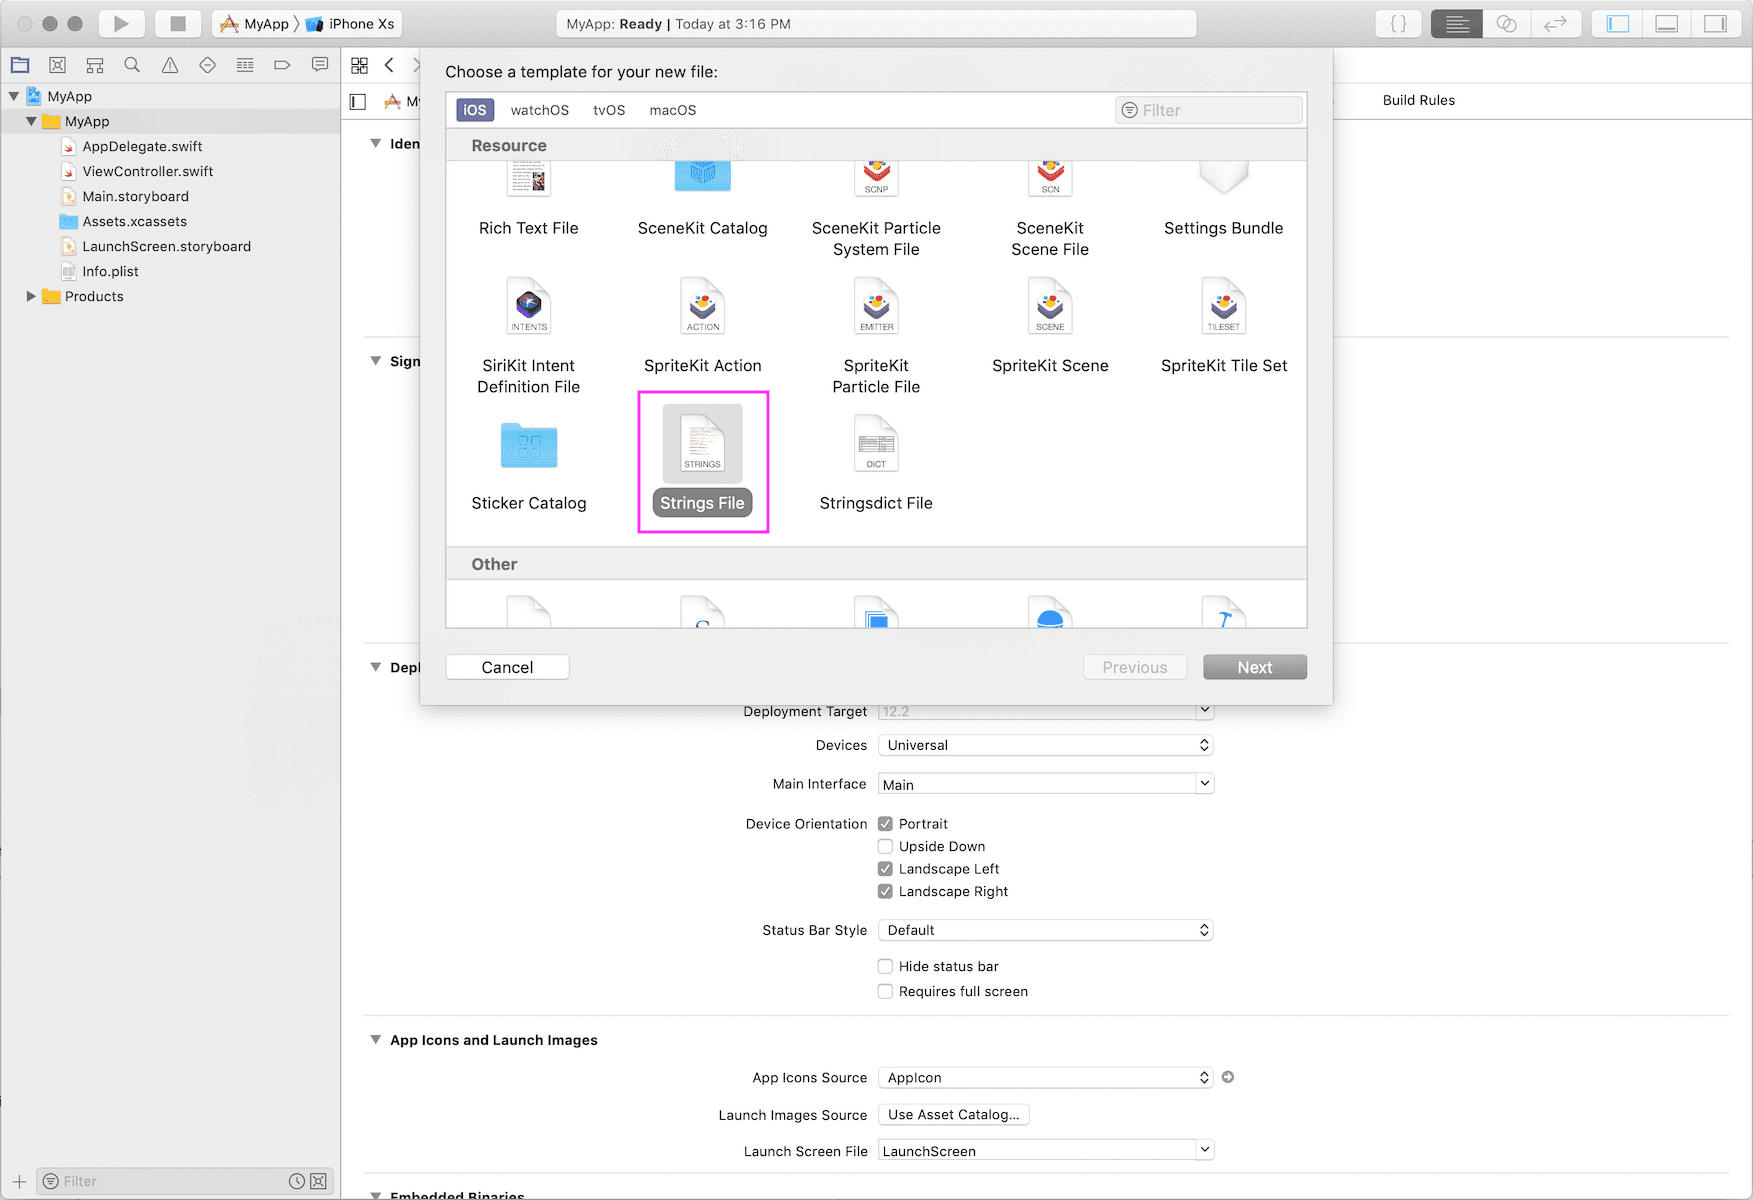Image resolution: width=1753 pixels, height=1200 pixels.
Task: Uncheck the Landscape Left orientation
Action: click(x=885, y=869)
